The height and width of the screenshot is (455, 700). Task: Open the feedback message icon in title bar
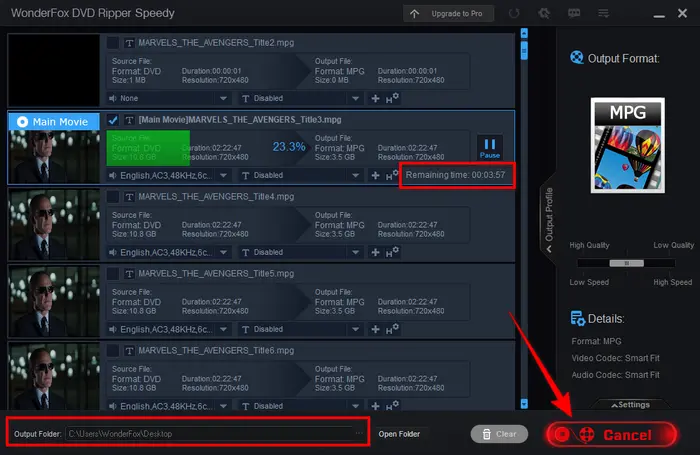[574, 13]
